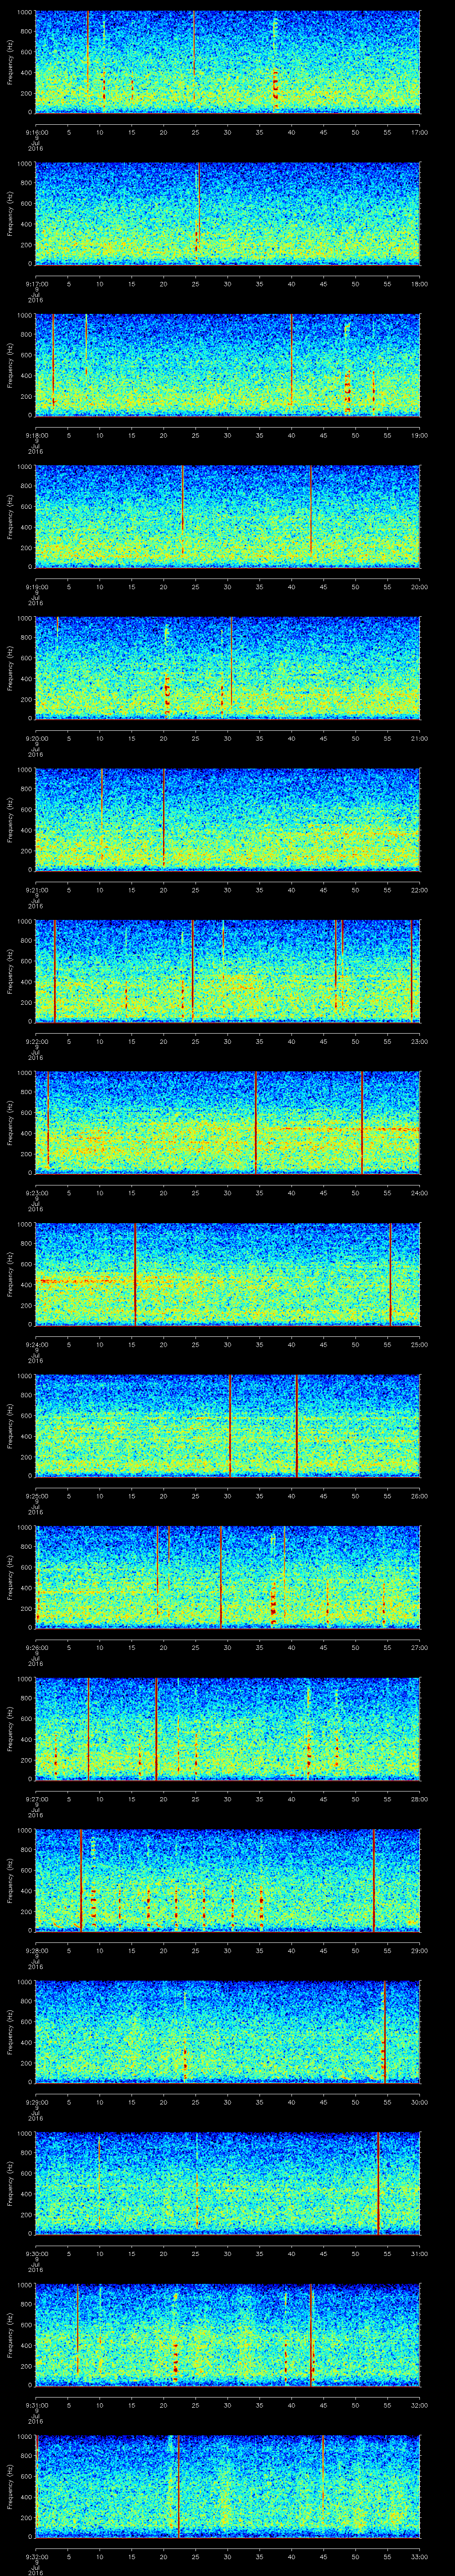Select the spectrogram panel starting at 9:32:00

pos(227,2487)
